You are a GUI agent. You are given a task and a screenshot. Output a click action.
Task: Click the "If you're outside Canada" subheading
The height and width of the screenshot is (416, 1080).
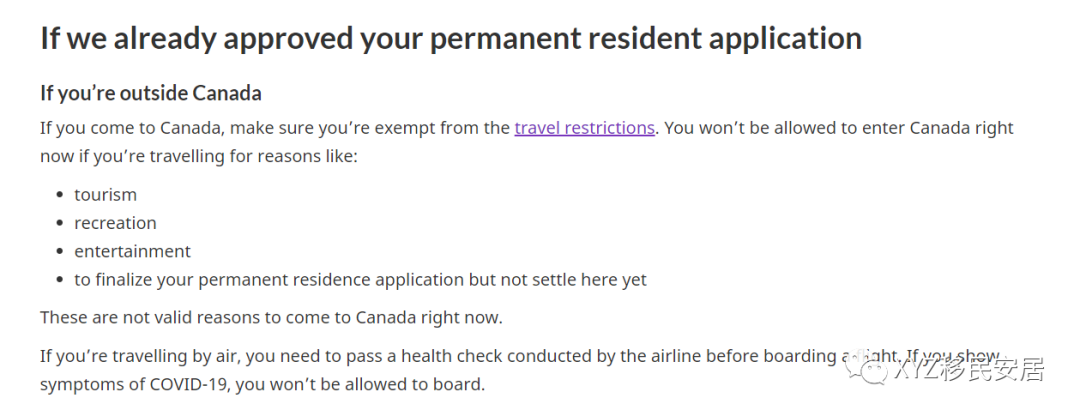151,93
